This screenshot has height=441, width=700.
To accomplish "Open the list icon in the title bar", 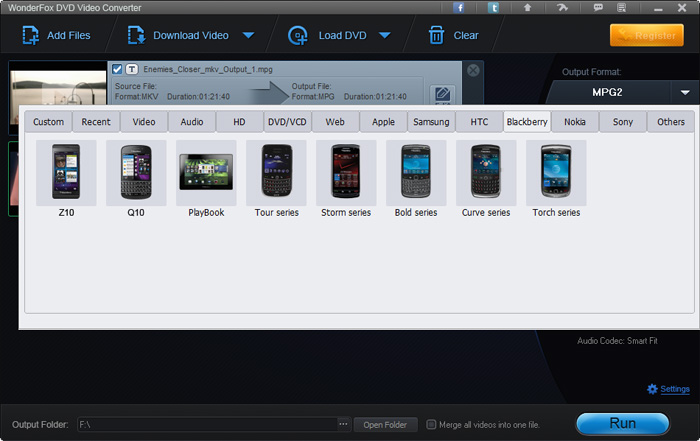I will coord(621,8).
